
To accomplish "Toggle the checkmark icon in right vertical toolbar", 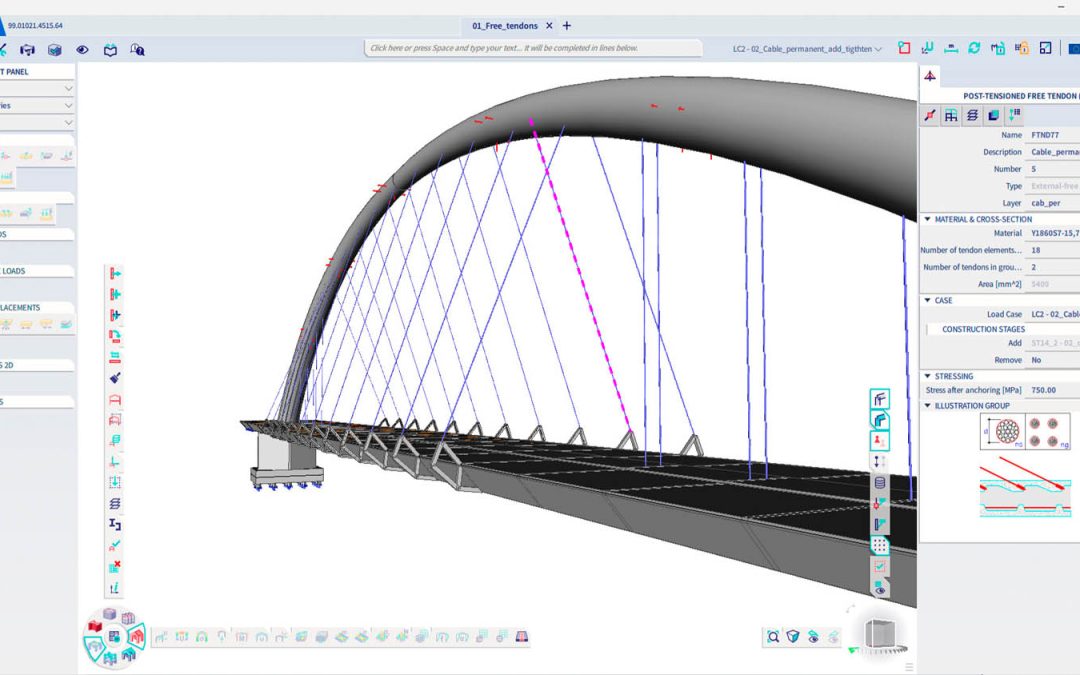I will 880,567.
